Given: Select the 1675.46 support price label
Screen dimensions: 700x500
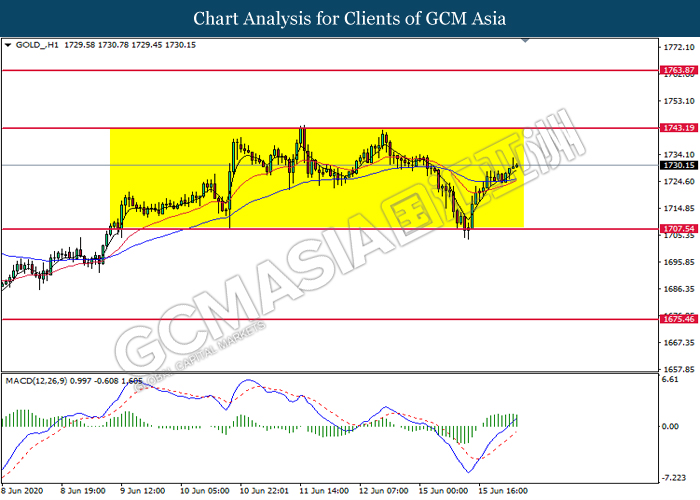Looking at the screenshot, I should coord(679,319).
